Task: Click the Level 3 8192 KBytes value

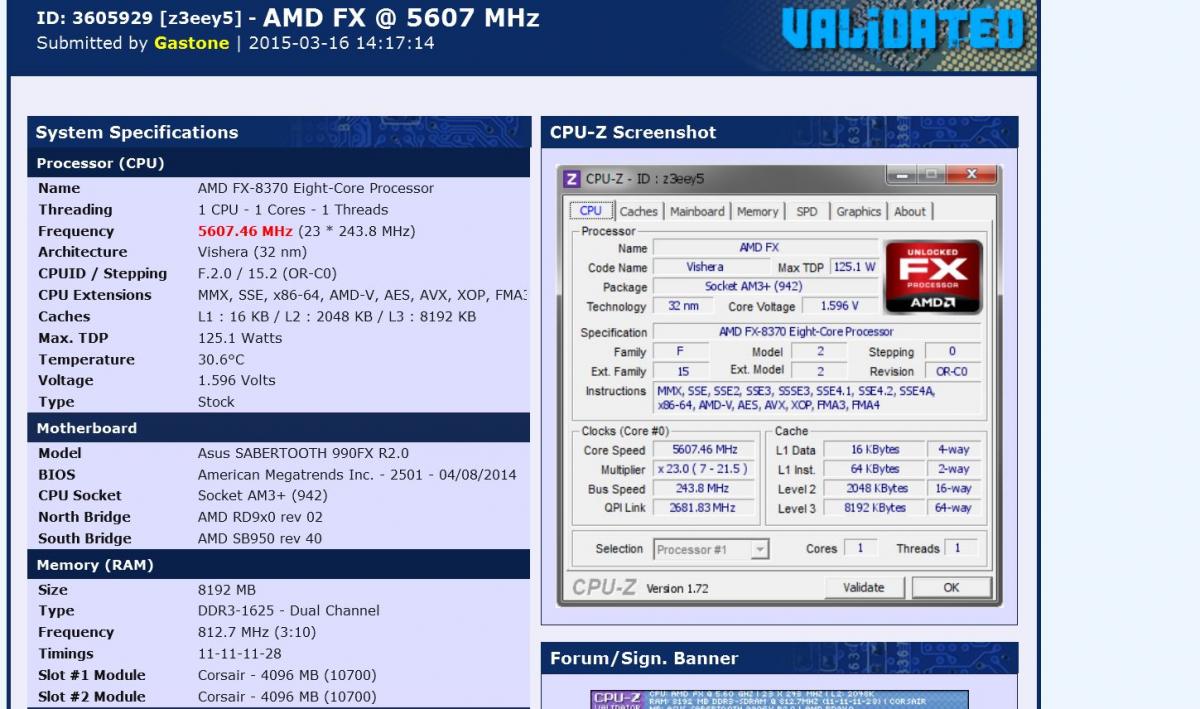Action: tap(874, 508)
